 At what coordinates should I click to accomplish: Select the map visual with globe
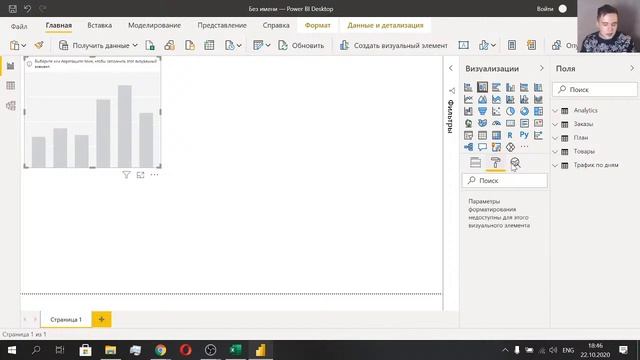point(468,123)
